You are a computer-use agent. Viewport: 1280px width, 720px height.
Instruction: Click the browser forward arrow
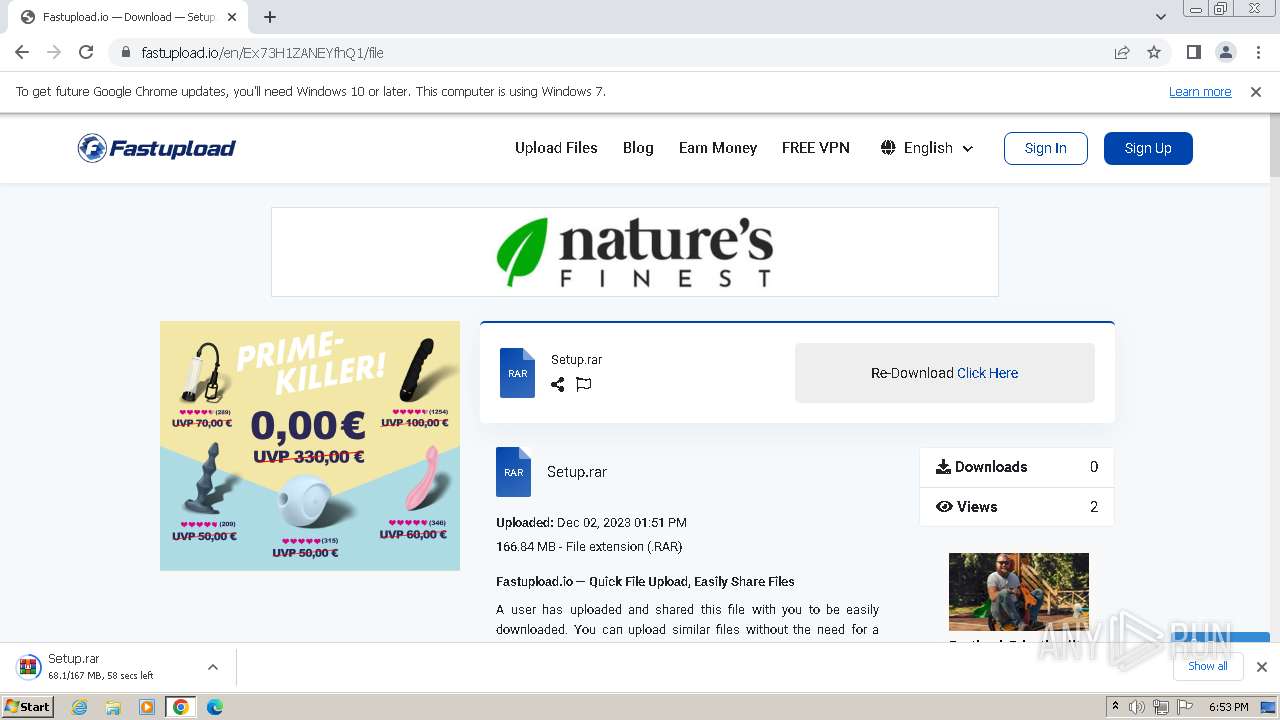point(54,52)
